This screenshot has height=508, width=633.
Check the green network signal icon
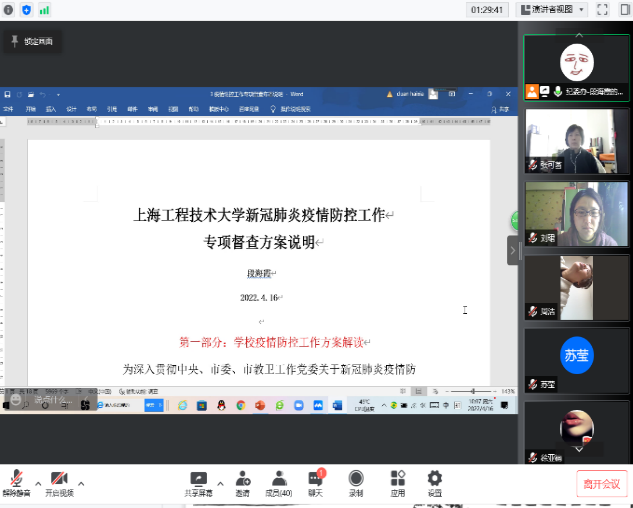(x=44, y=9)
